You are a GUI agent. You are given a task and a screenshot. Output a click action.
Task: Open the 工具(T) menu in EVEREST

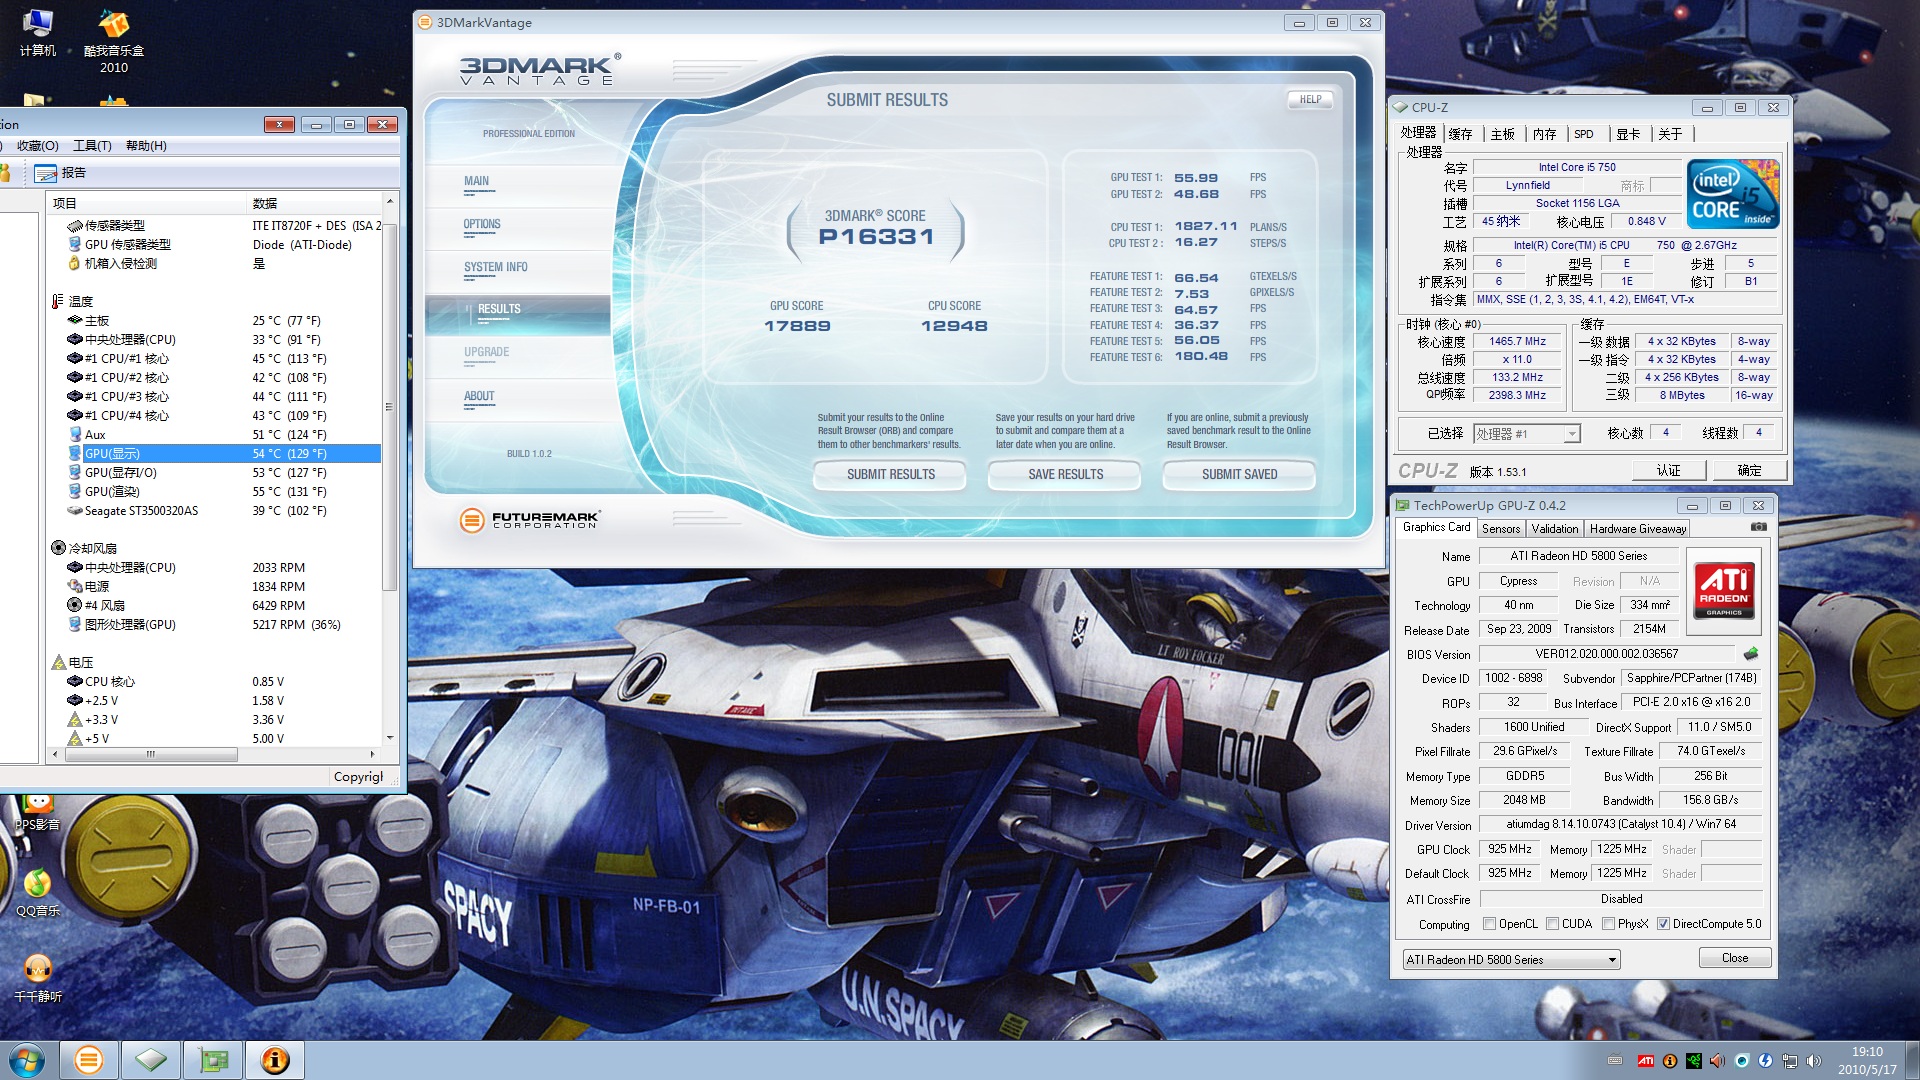tap(92, 146)
